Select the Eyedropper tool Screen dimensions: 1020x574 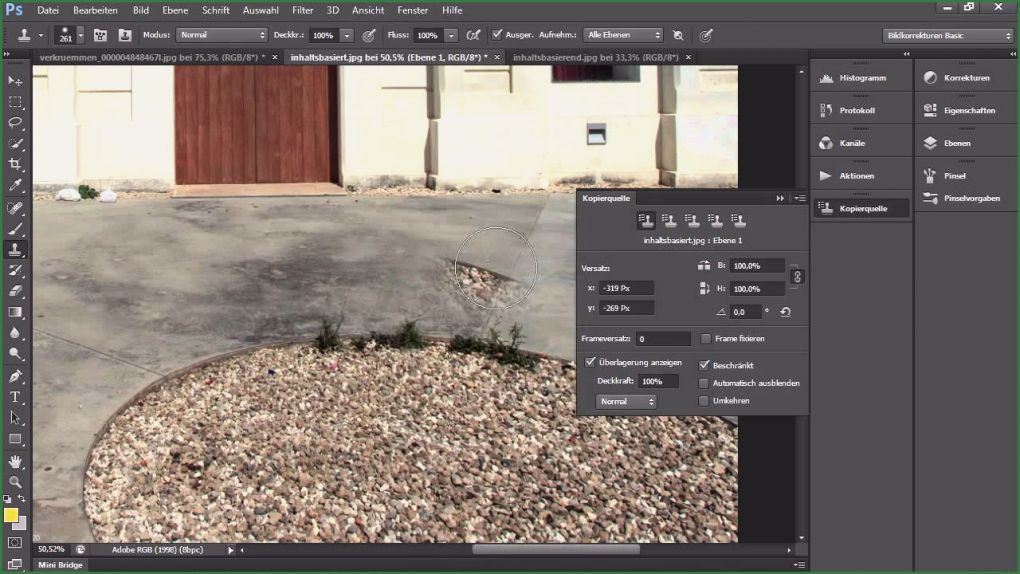coord(15,185)
